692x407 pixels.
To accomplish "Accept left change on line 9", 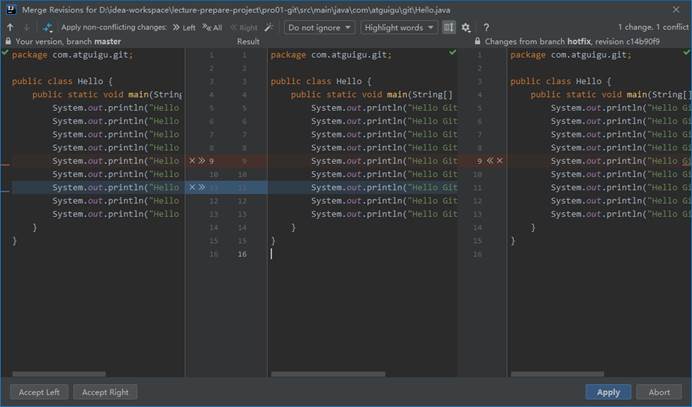I will 202,160.
